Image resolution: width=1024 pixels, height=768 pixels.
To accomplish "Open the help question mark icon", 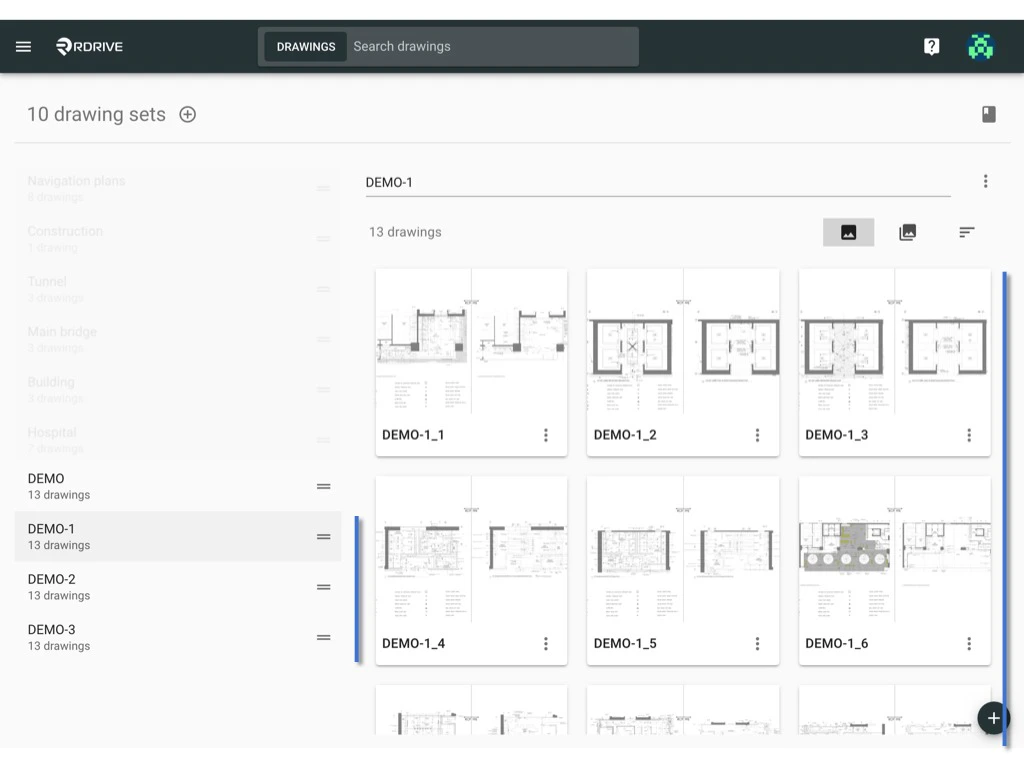I will tap(931, 46).
